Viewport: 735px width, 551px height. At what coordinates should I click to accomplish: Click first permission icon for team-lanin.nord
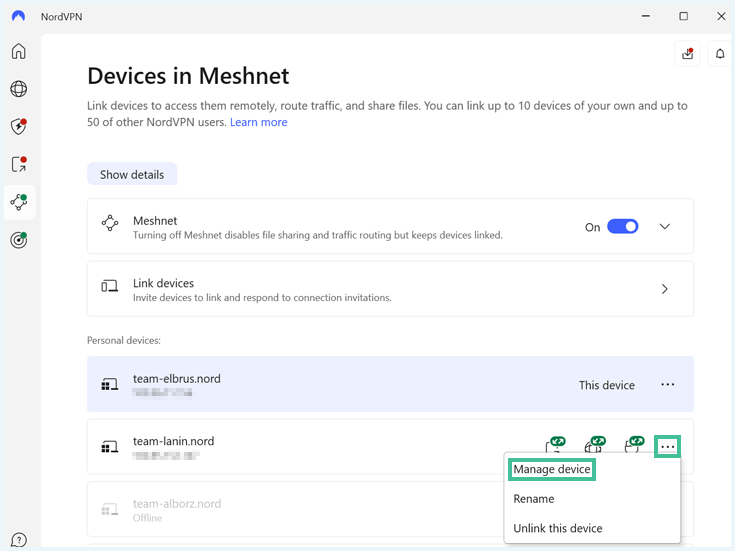pos(555,445)
